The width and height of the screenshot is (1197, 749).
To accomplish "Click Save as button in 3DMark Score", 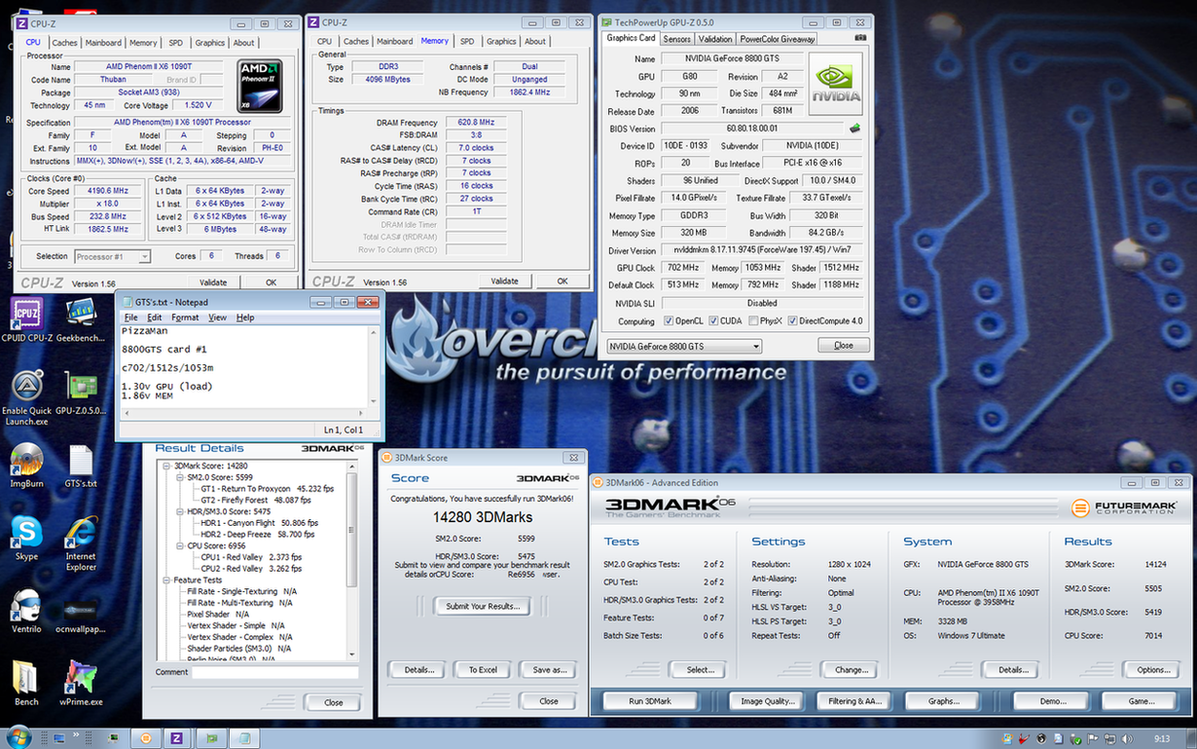I will (x=550, y=670).
